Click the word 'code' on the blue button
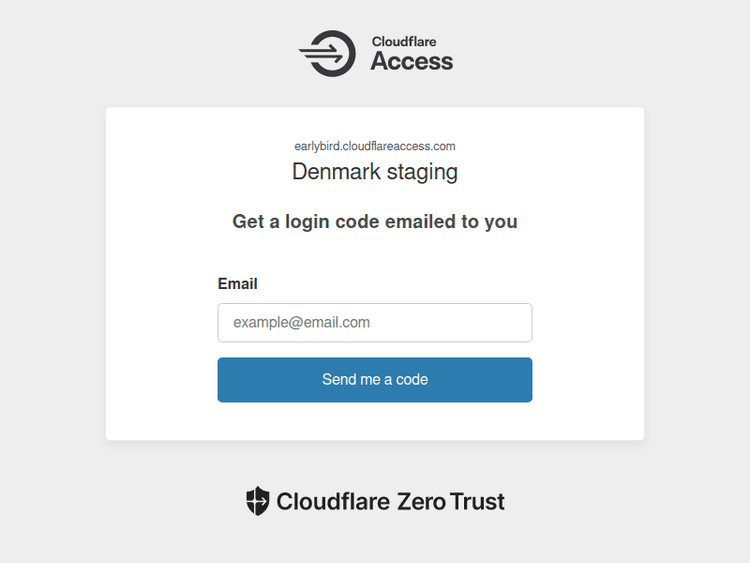 tap(412, 380)
